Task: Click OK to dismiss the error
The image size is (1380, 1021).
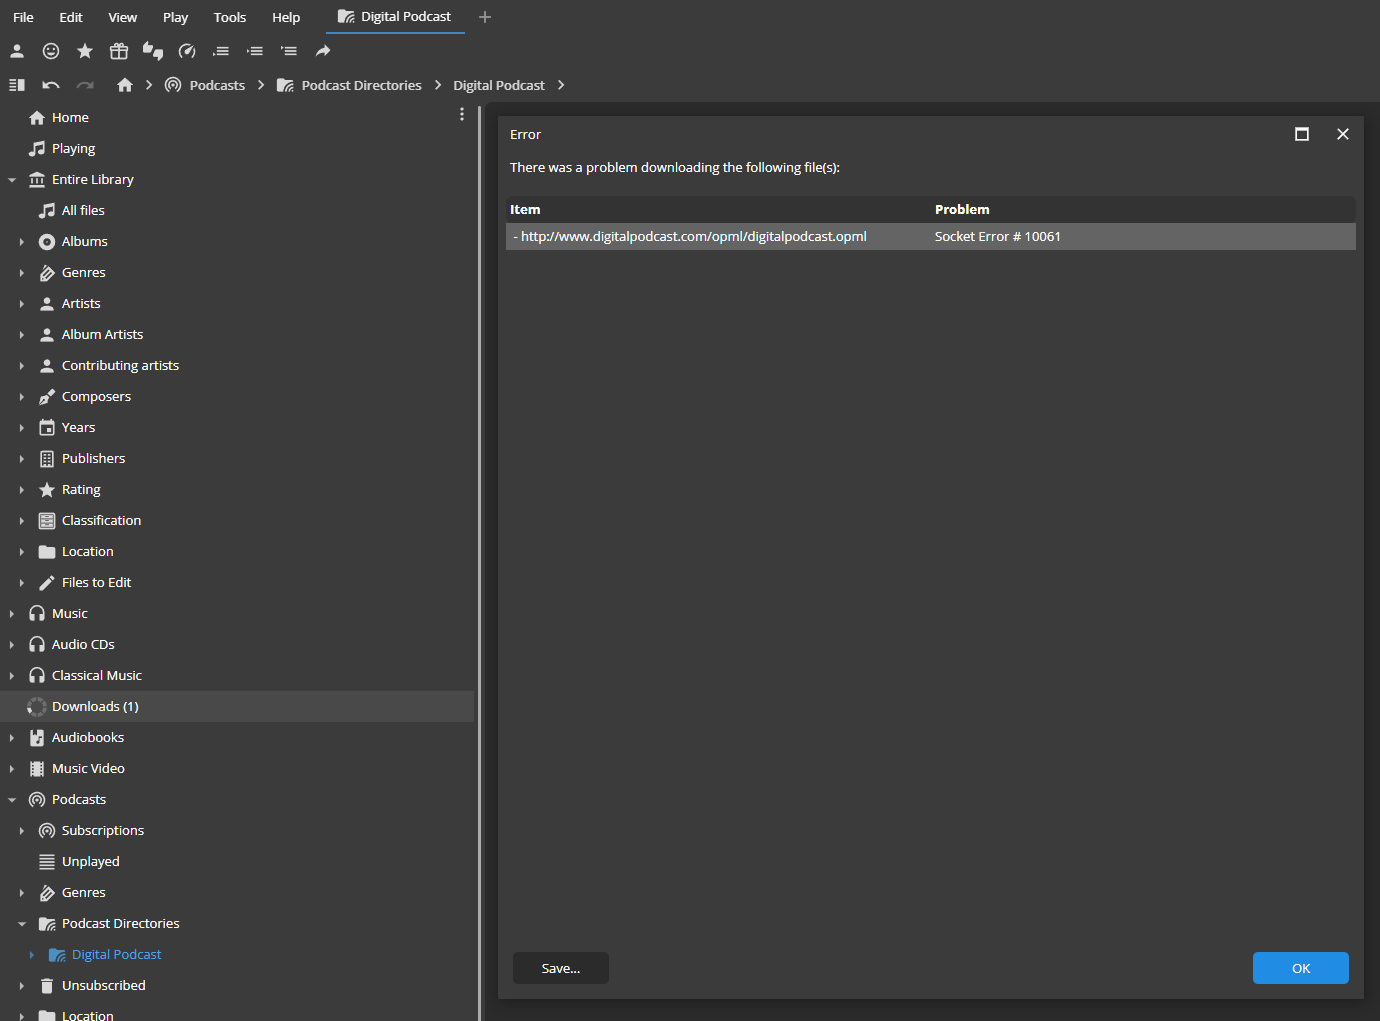Action: pos(1301,968)
